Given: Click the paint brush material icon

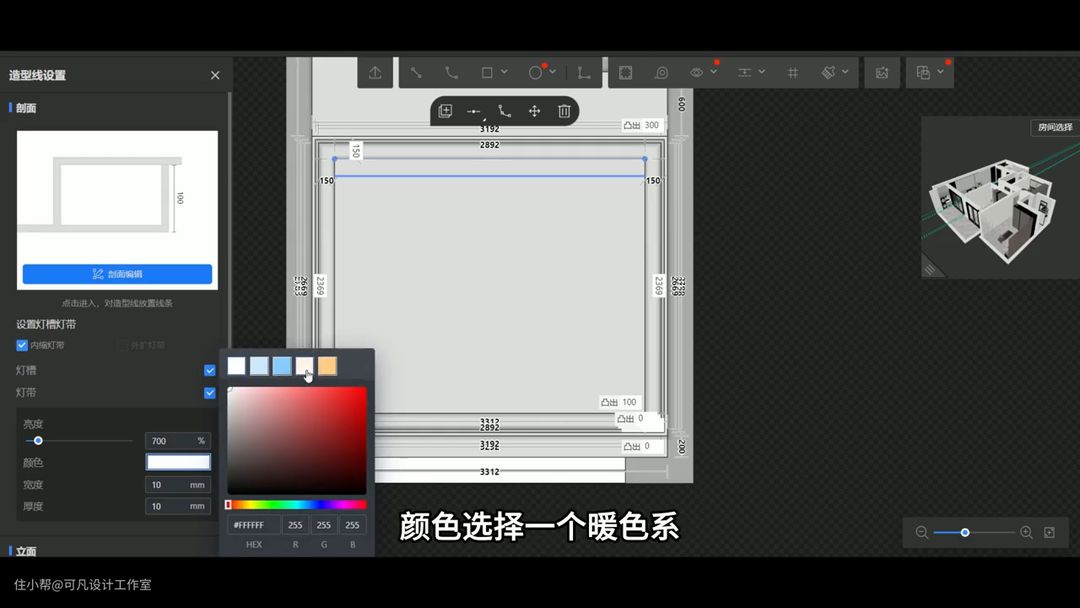Looking at the screenshot, I should [x=829, y=72].
